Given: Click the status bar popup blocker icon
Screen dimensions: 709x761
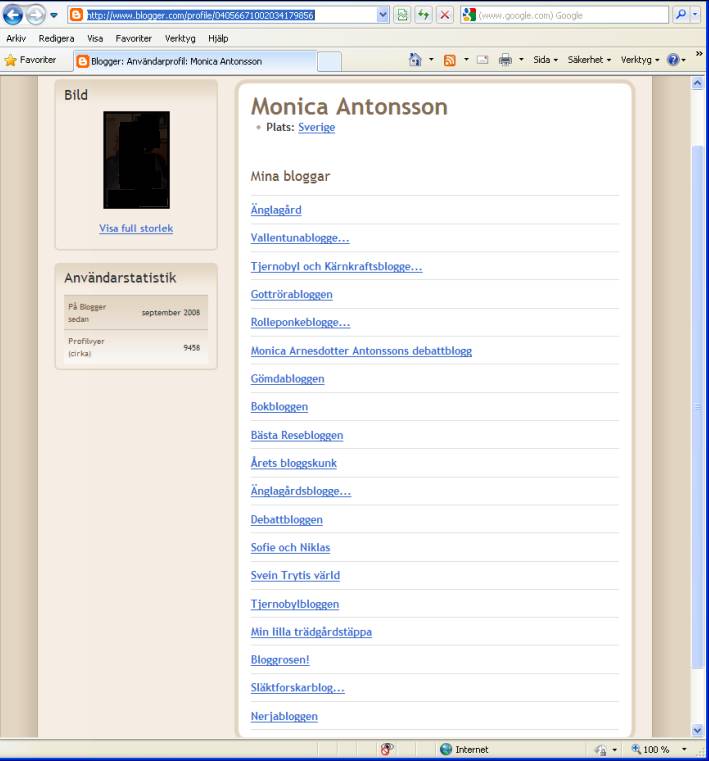Looking at the screenshot, I should (387, 749).
